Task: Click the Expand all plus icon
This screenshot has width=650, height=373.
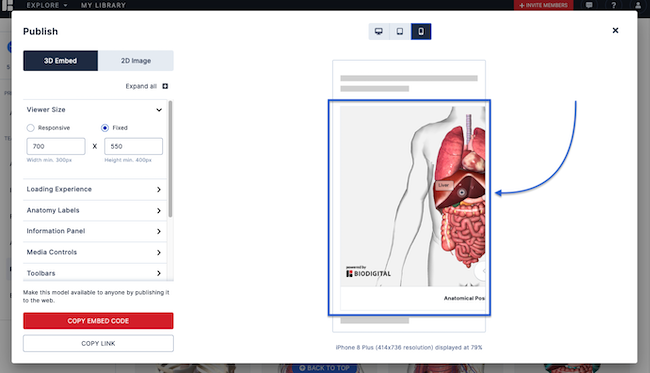Action: [165, 86]
